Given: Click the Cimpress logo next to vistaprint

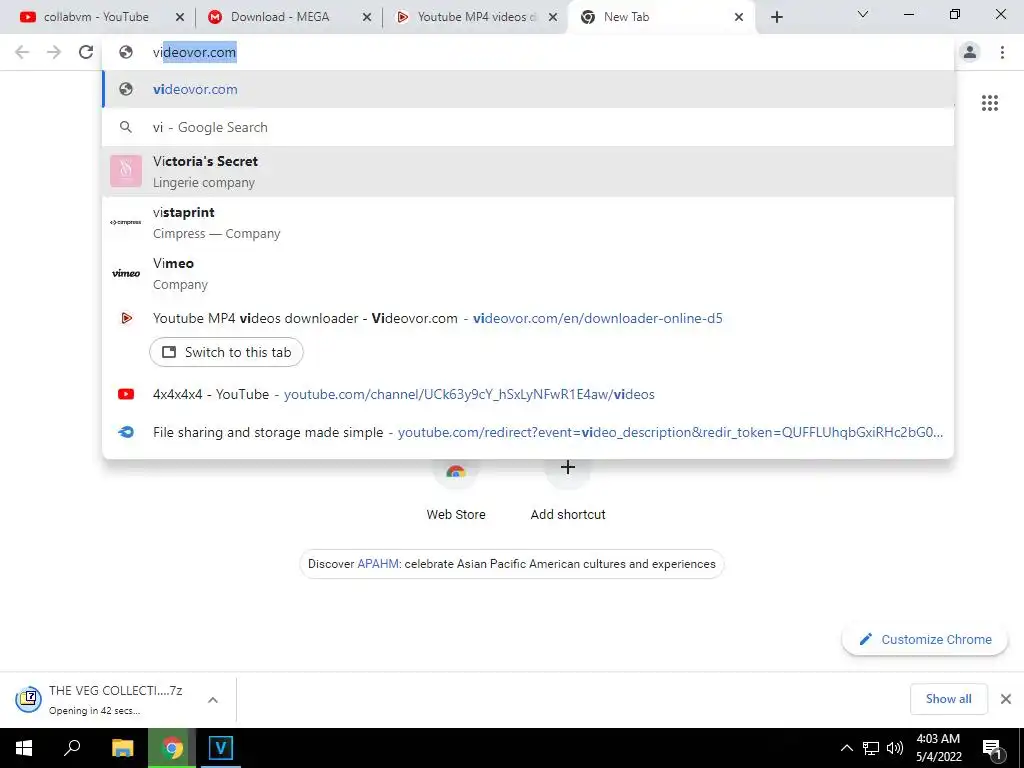Looking at the screenshot, I should (x=125, y=222).
